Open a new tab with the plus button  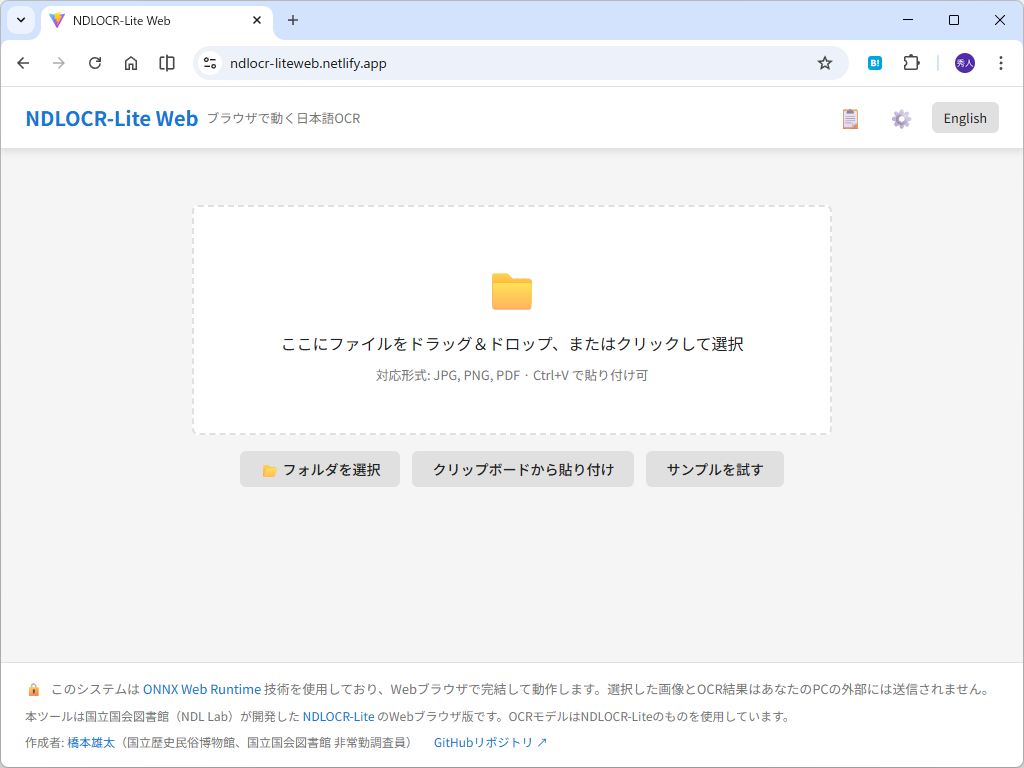294,20
